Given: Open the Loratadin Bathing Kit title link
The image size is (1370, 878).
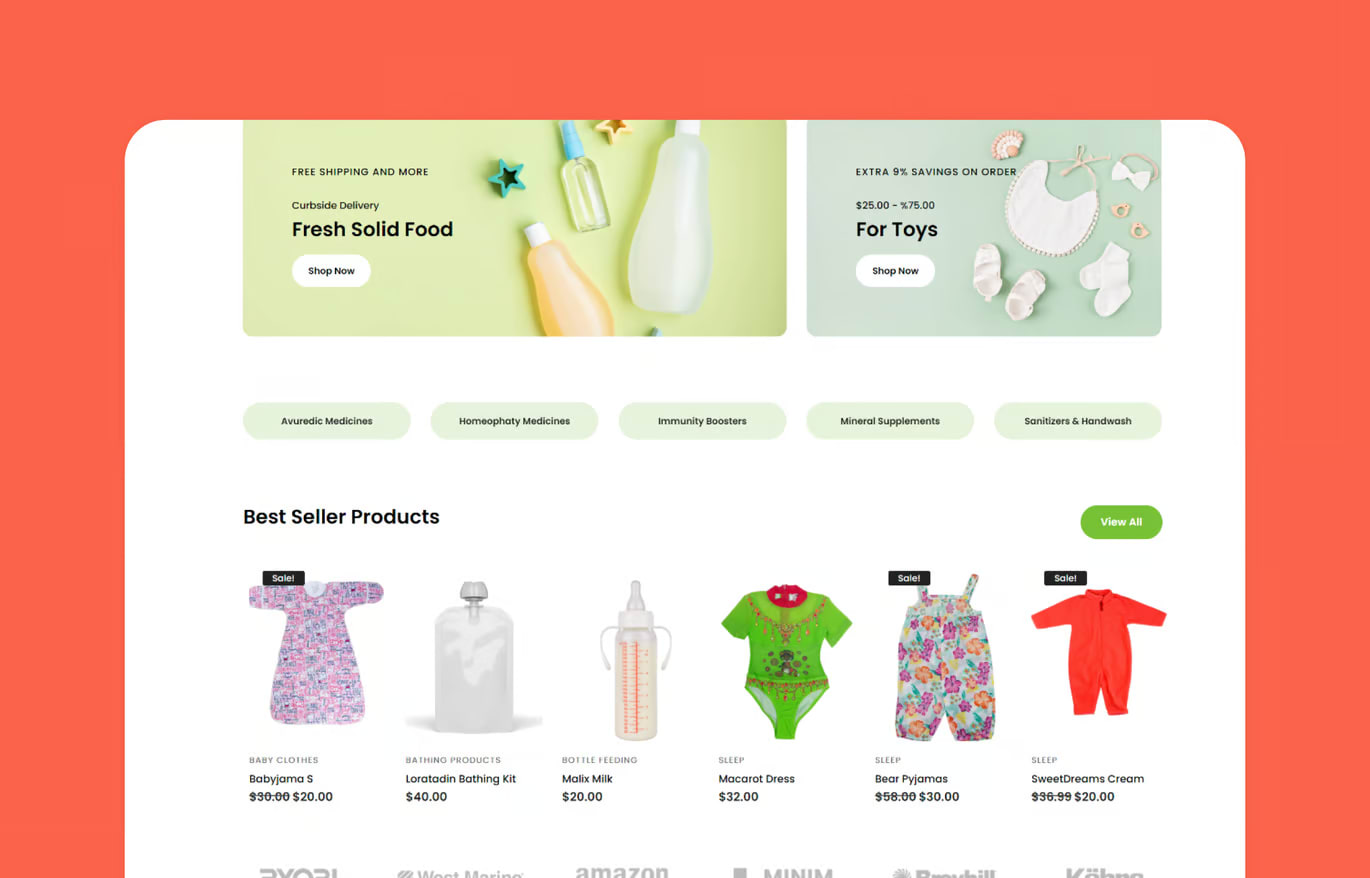Looking at the screenshot, I should (x=461, y=779).
